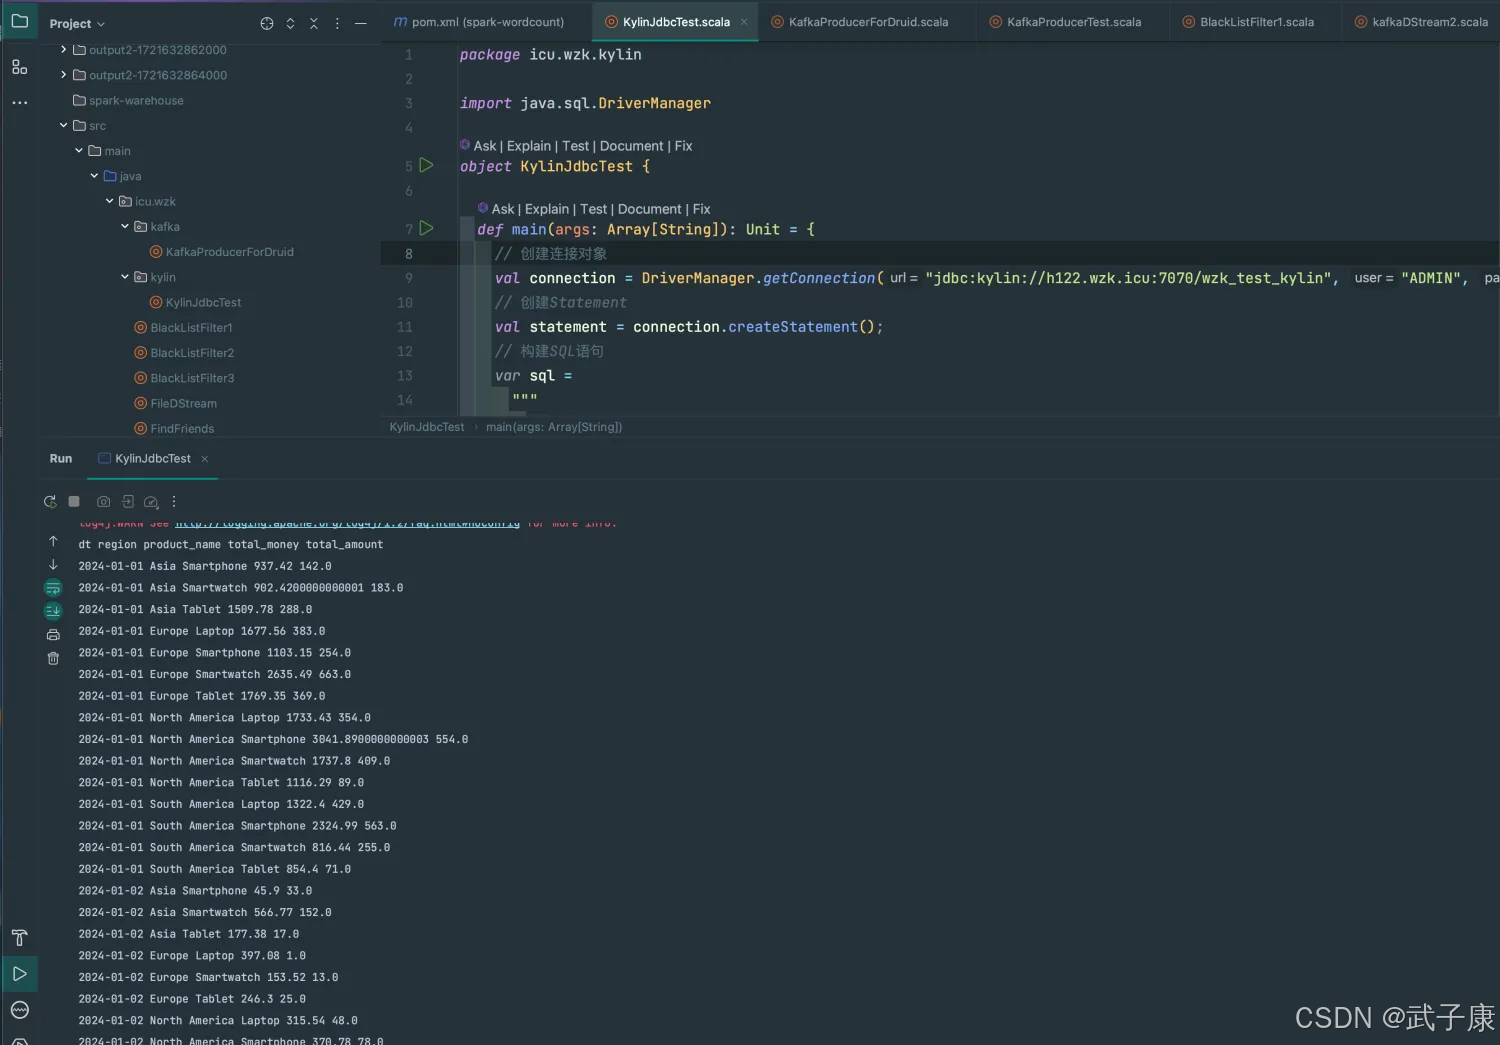Toggle soft-wrap in the Run console

[x=53, y=588]
